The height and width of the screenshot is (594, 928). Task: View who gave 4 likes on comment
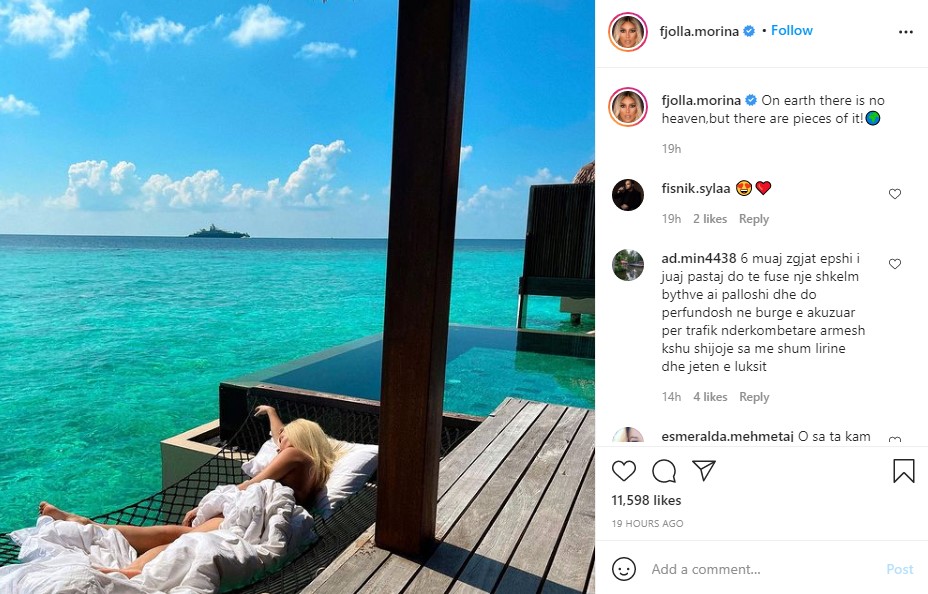710,397
